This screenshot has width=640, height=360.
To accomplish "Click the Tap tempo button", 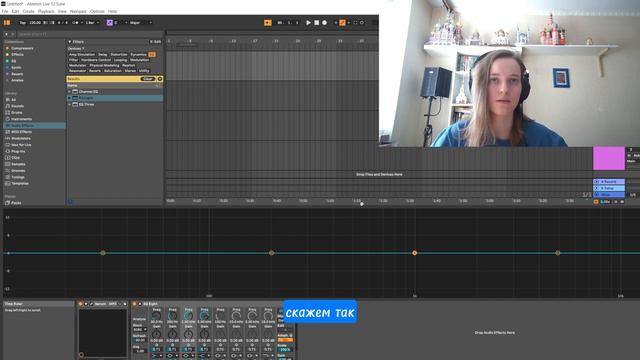I will (x=22, y=22).
